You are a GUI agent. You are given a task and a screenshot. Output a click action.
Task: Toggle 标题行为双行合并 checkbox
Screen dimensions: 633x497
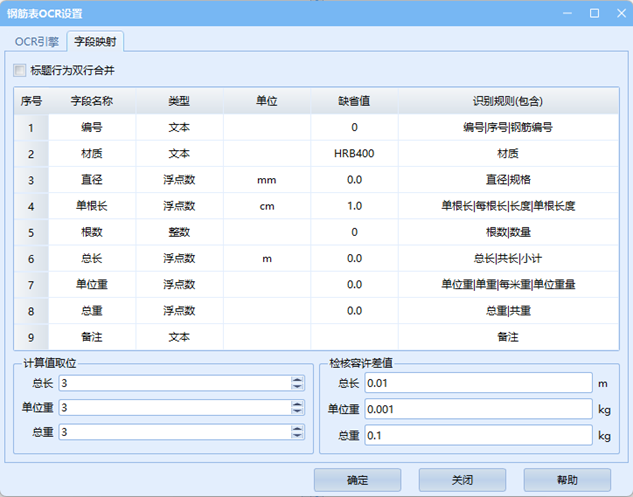point(20,71)
